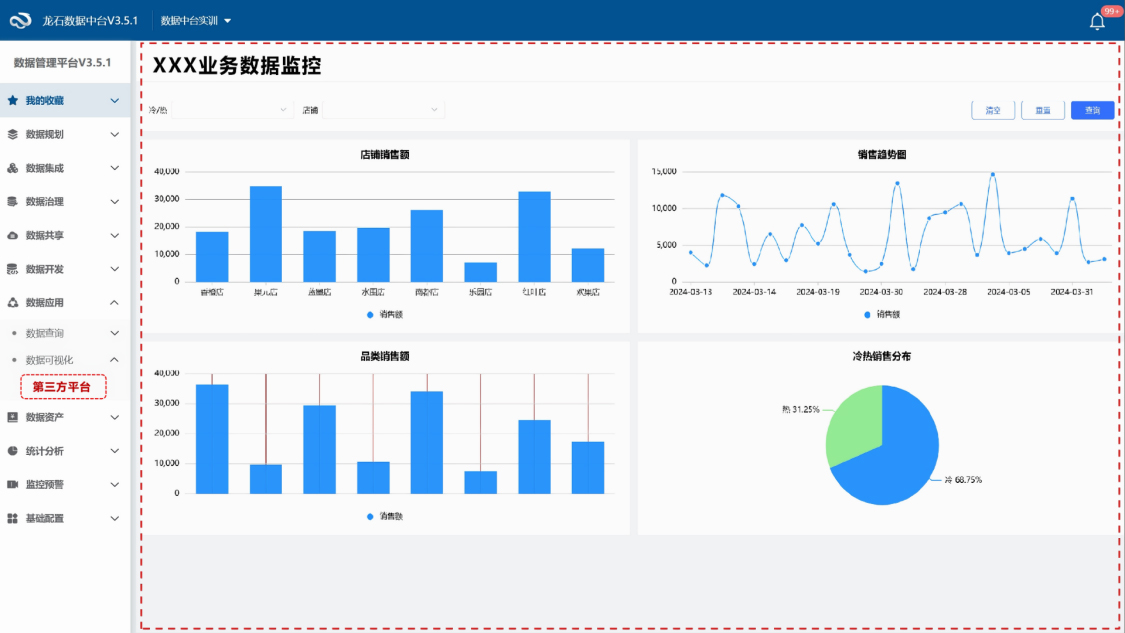1125x633 pixels.
Task: Open the 数据中台实训 dropdown in header
Action: tap(196, 21)
